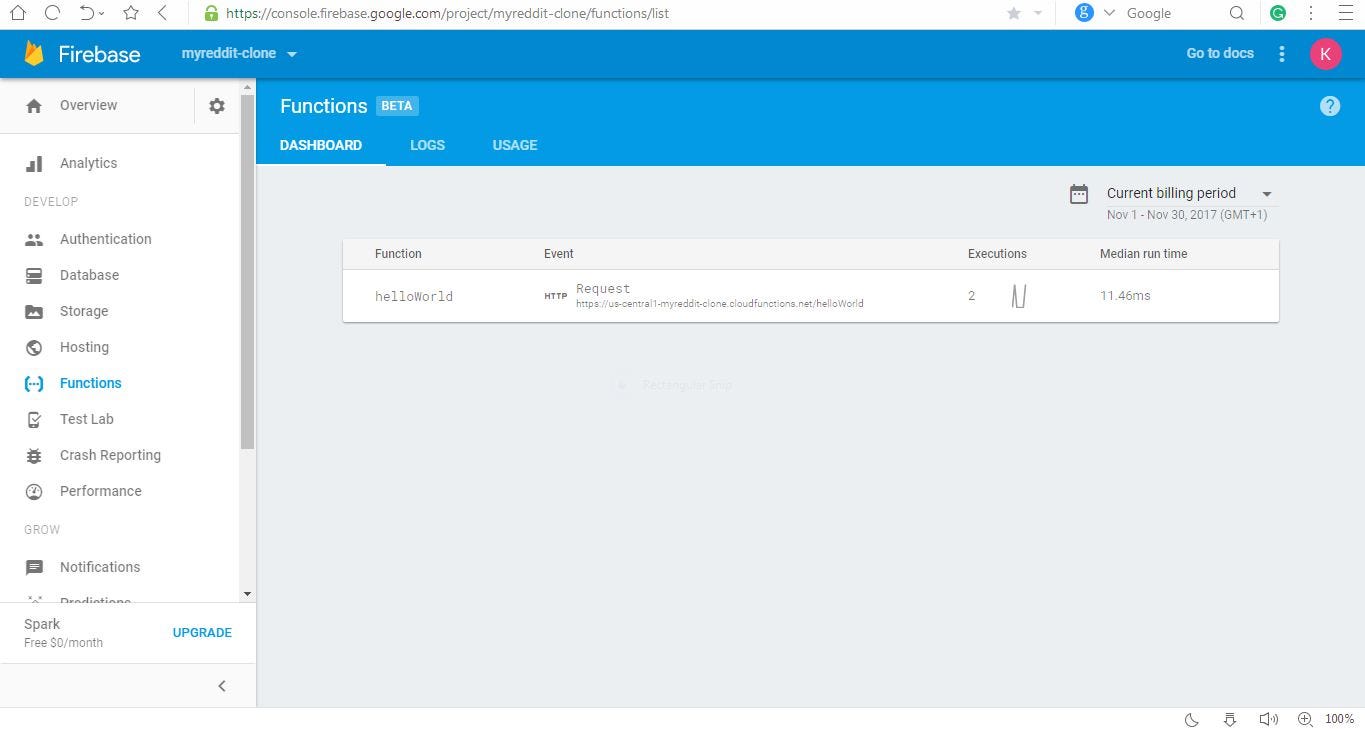Viewport: 1365px width, 729px height.
Task: Click the helloWorld cloudfunctions URL
Action: point(719,303)
